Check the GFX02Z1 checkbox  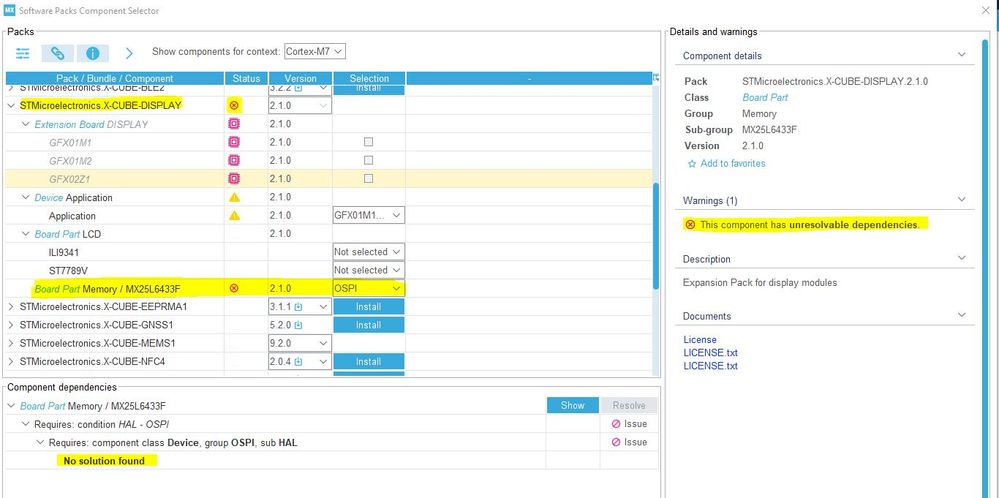368,178
